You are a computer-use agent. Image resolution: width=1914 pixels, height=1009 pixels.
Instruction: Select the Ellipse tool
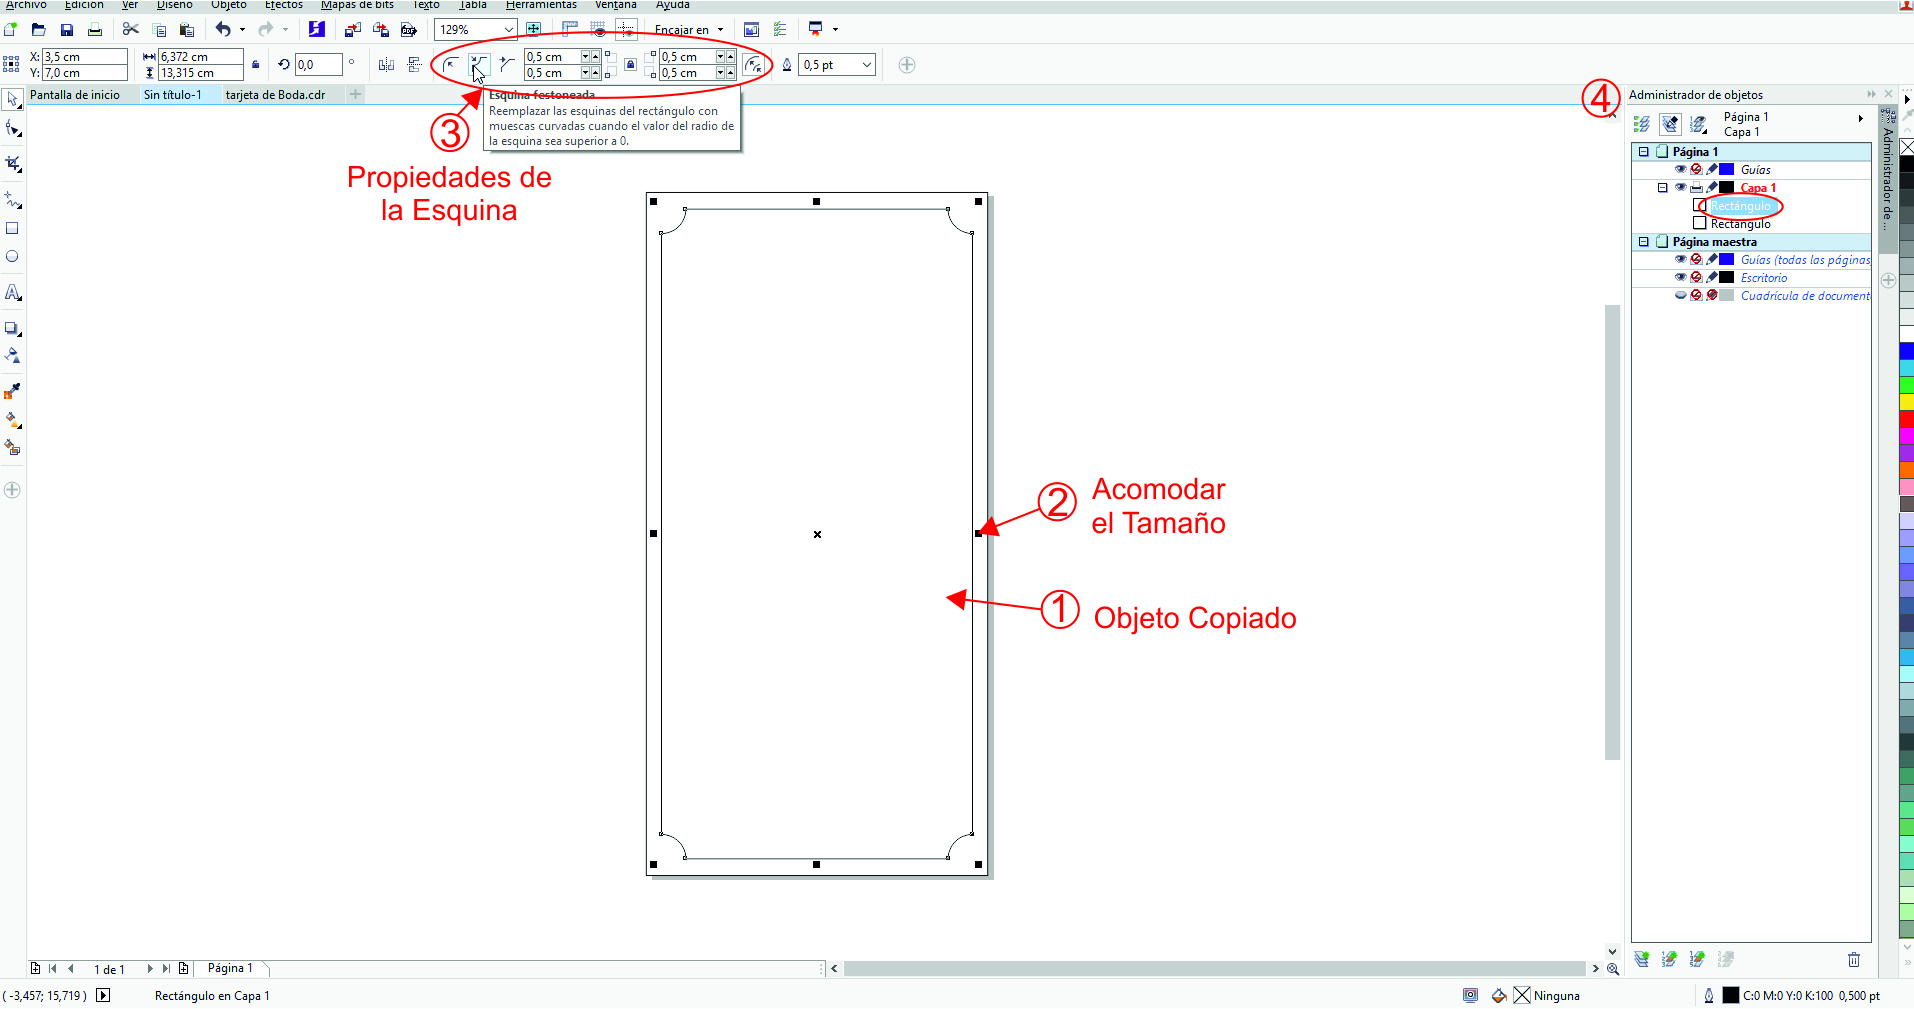pyautogui.click(x=12, y=257)
